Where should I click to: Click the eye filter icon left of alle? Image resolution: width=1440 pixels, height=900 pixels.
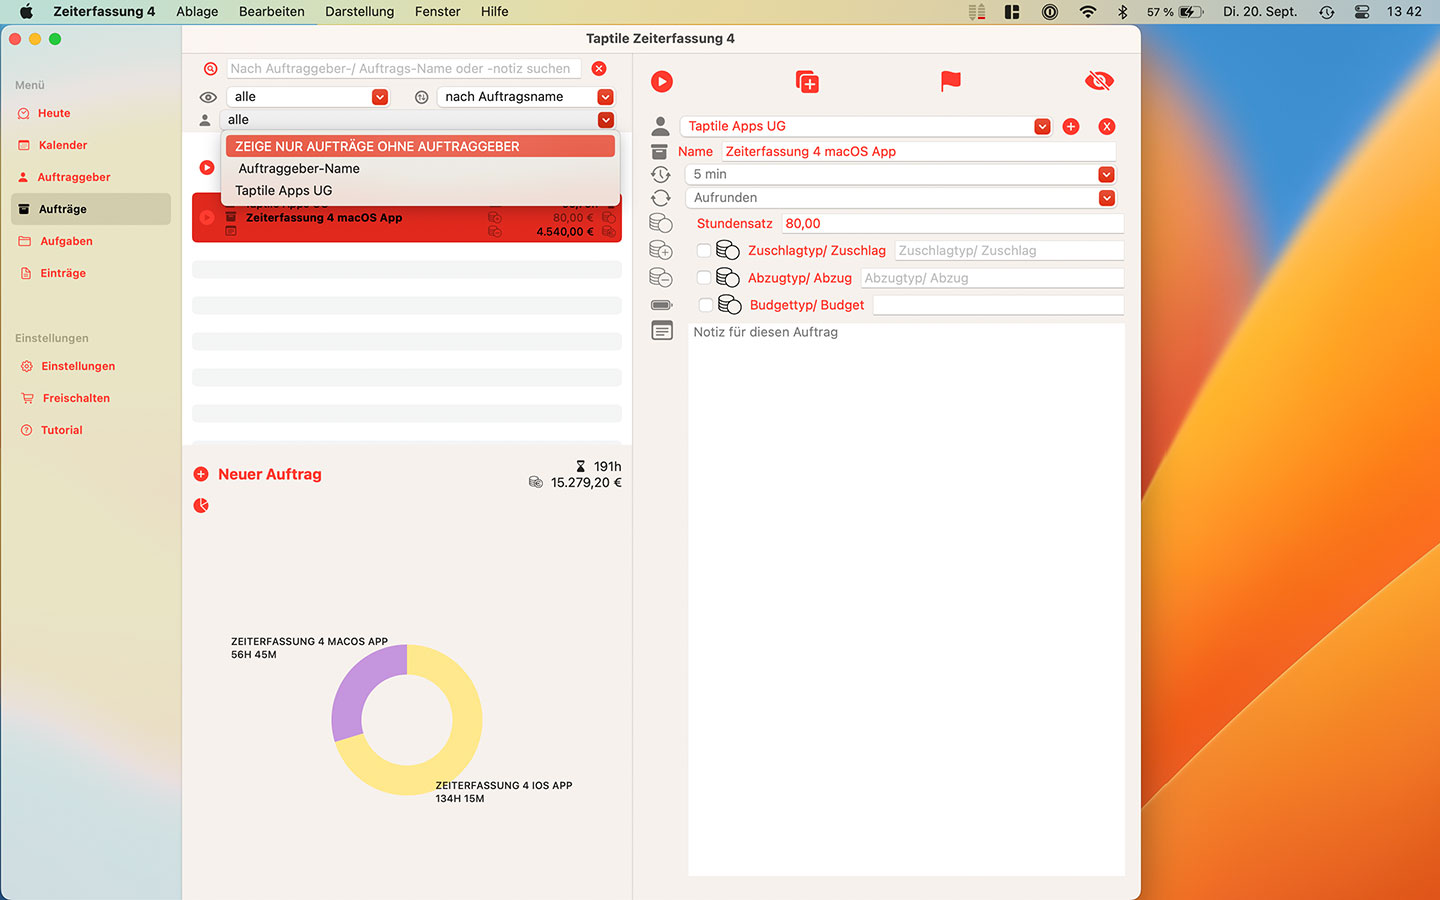pos(208,97)
